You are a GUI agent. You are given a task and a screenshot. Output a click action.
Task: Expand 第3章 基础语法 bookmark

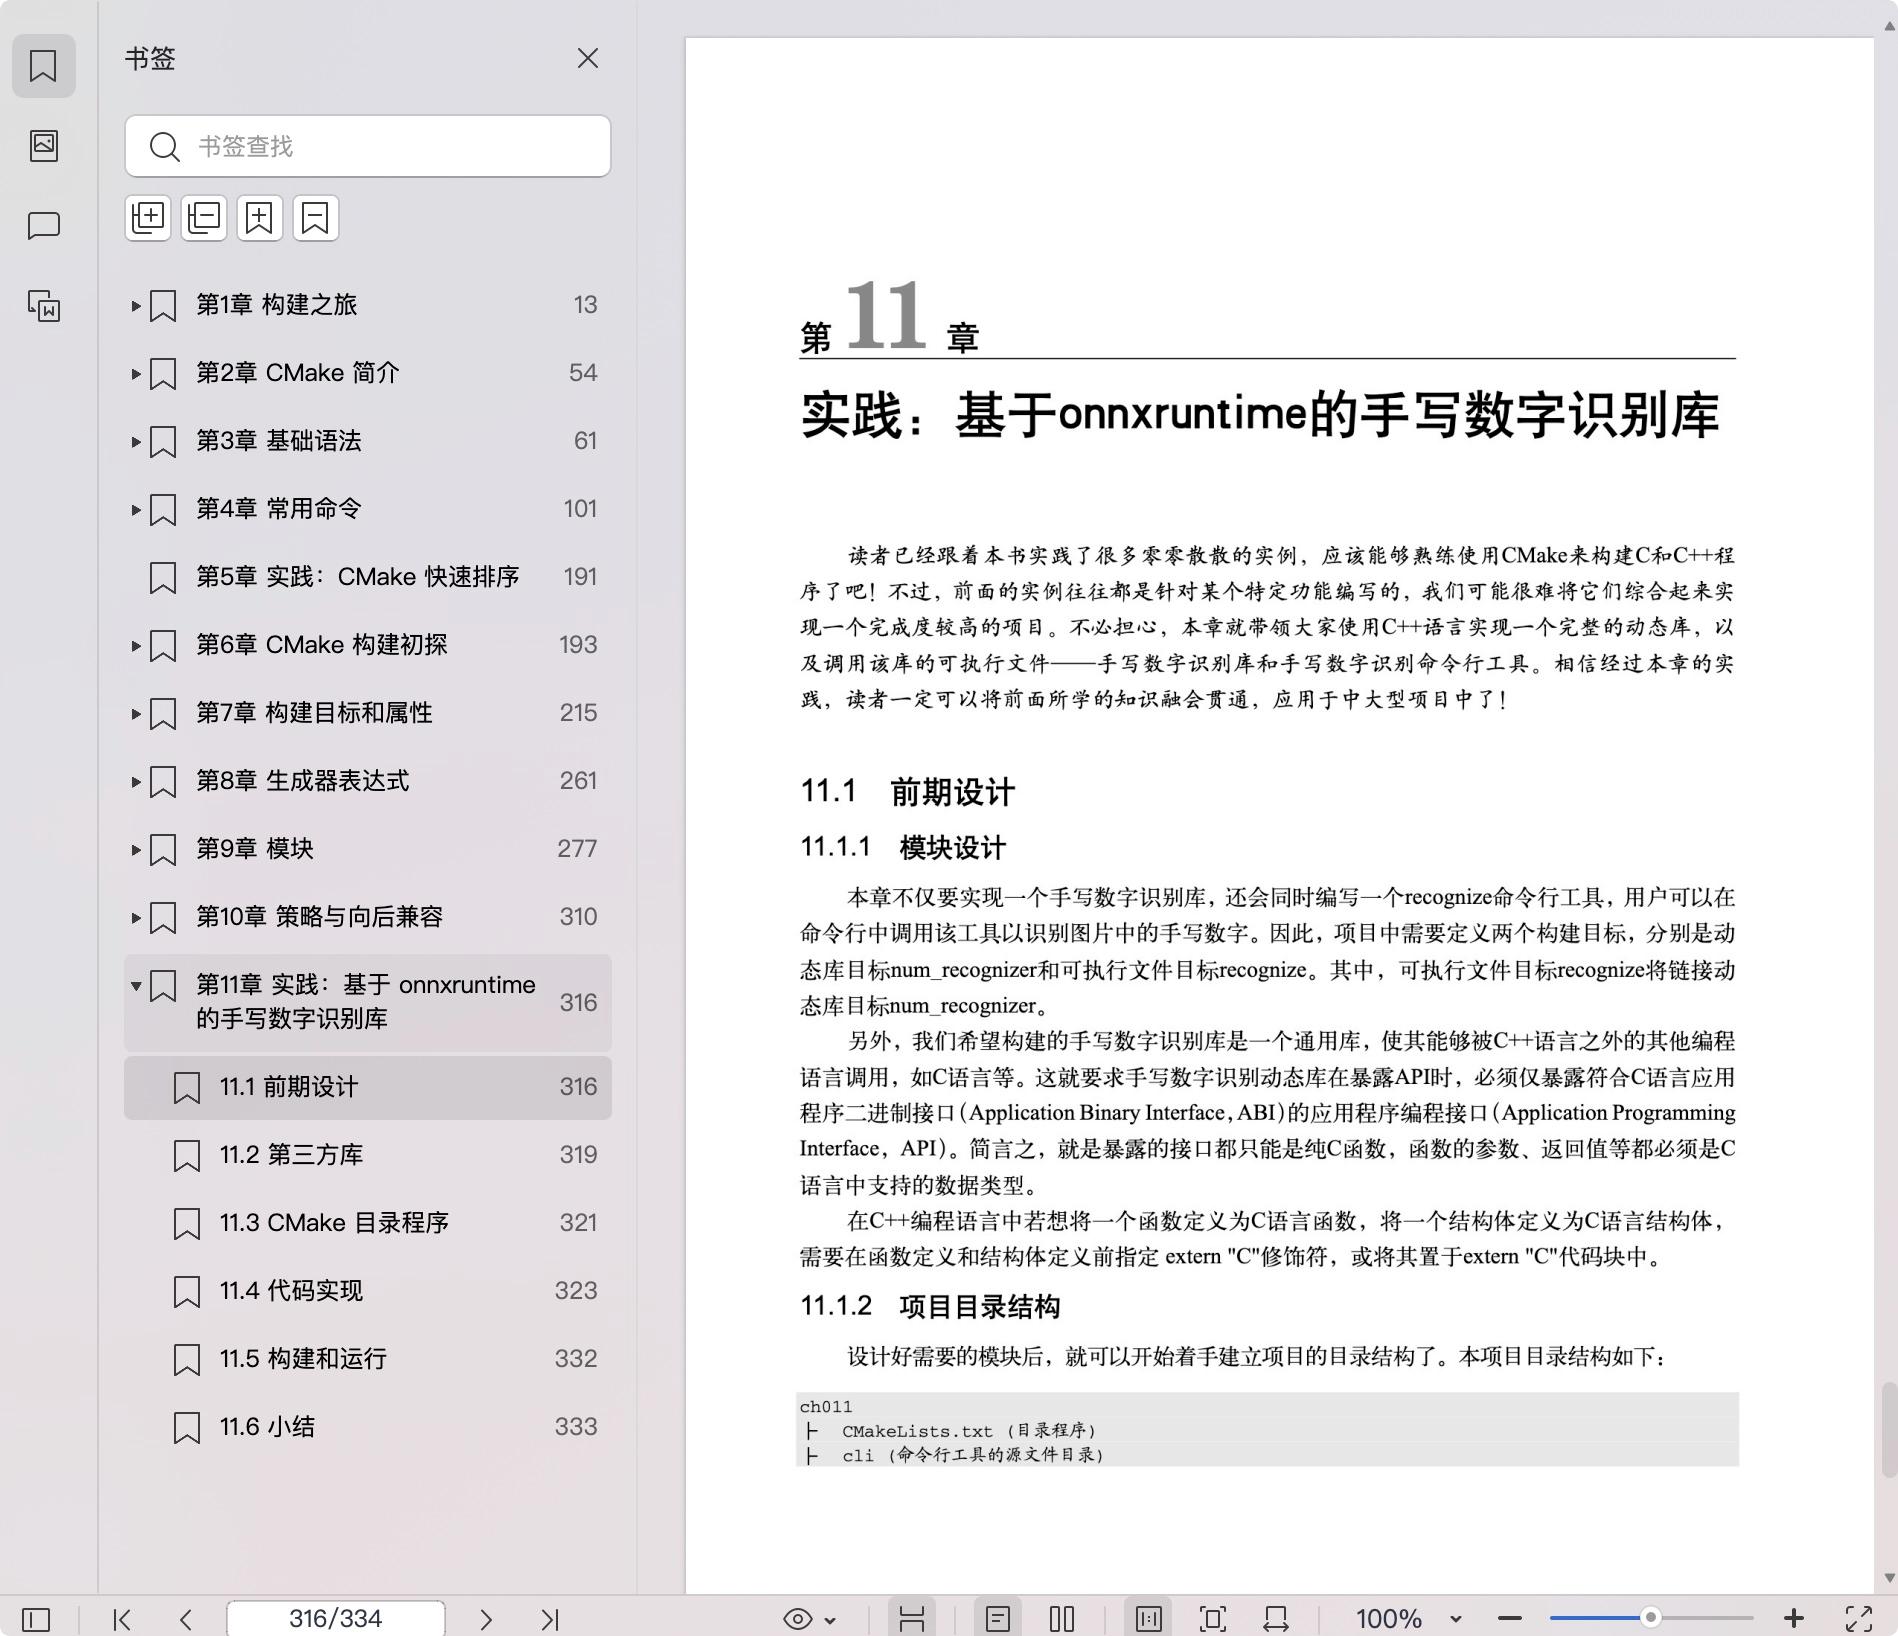[x=136, y=441]
